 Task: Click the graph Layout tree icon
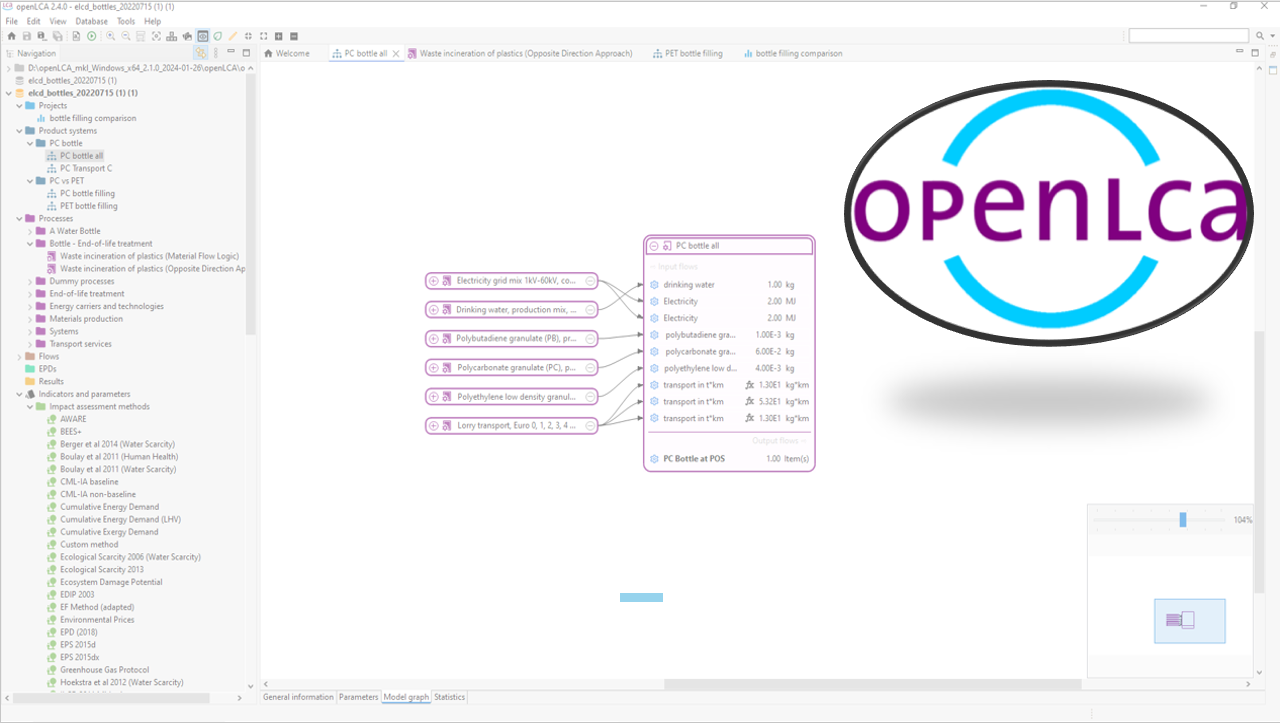171,36
